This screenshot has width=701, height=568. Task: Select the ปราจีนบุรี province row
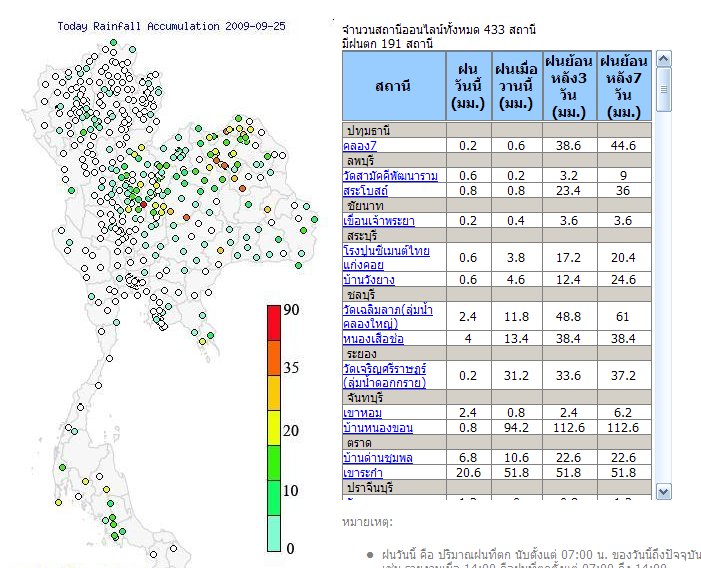click(x=497, y=487)
